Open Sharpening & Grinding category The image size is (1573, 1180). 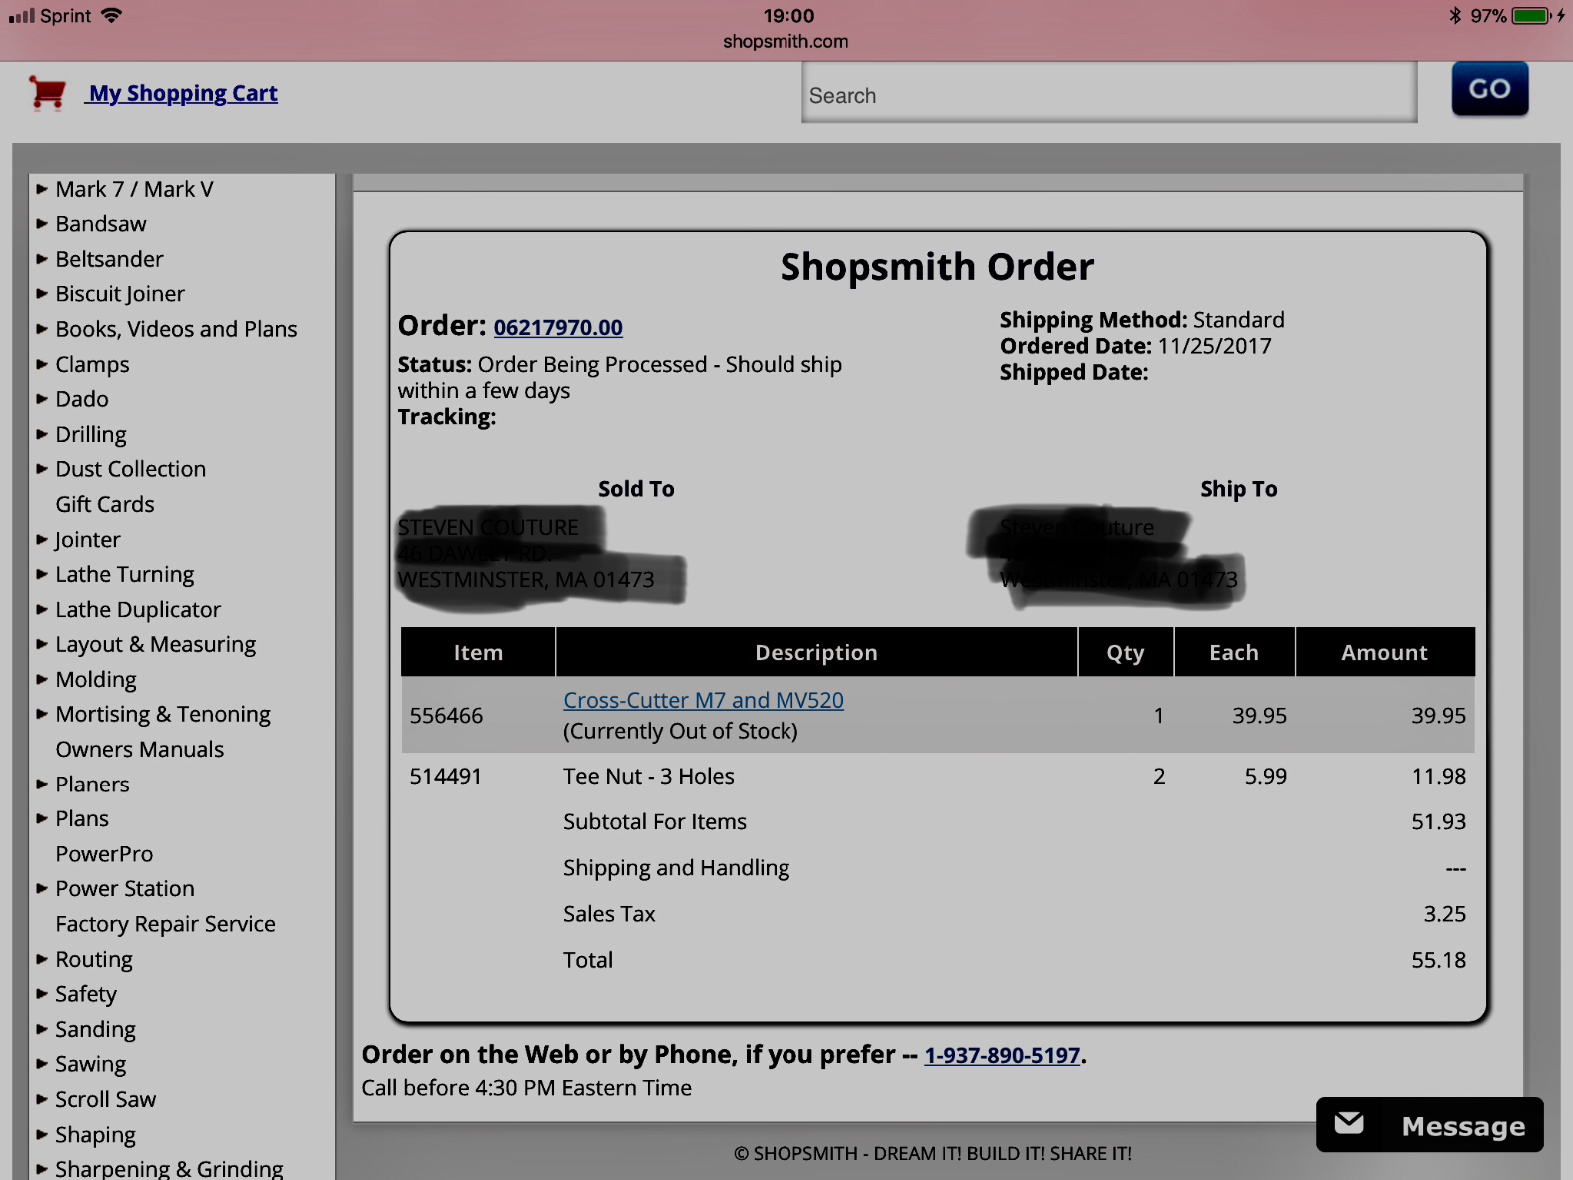[x=169, y=1169]
